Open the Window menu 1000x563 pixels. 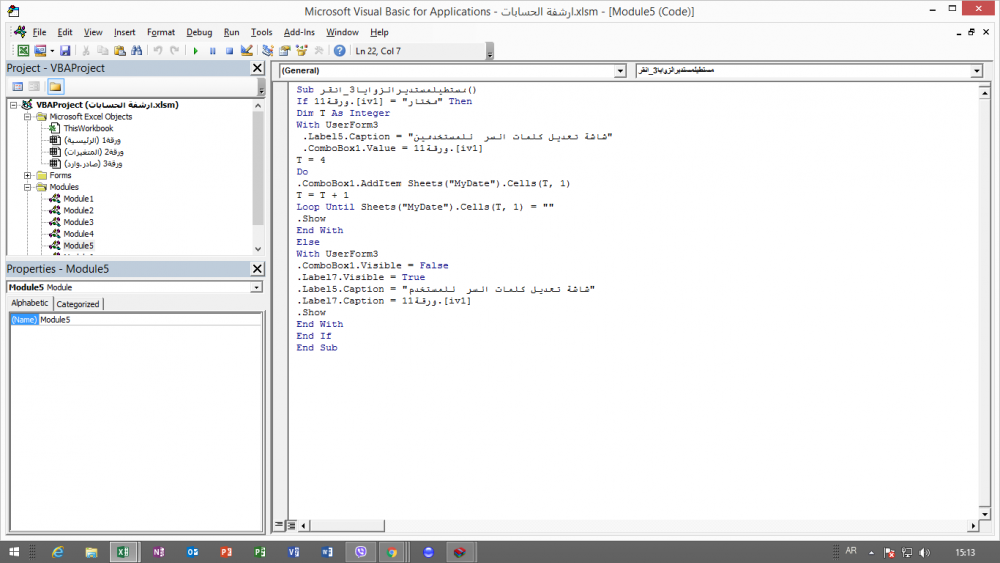pyautogui.click(x=342, y=33)
